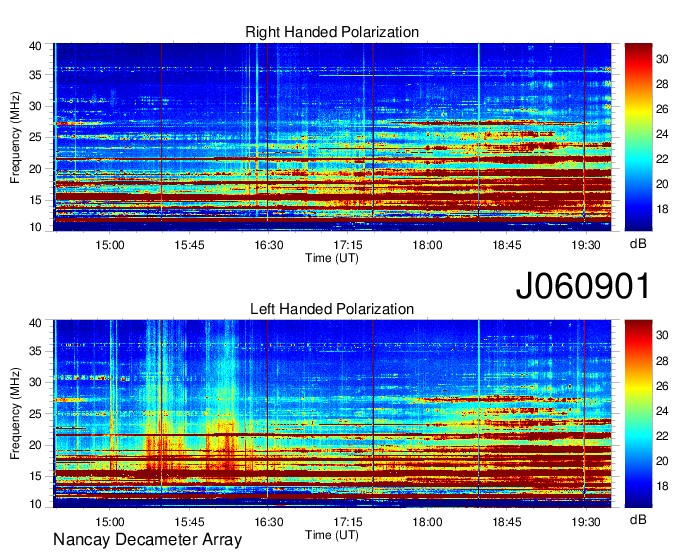Click 16:30 time tick of Left Handed plot
This screenshot has width=680, height=552.
point(268,522)
